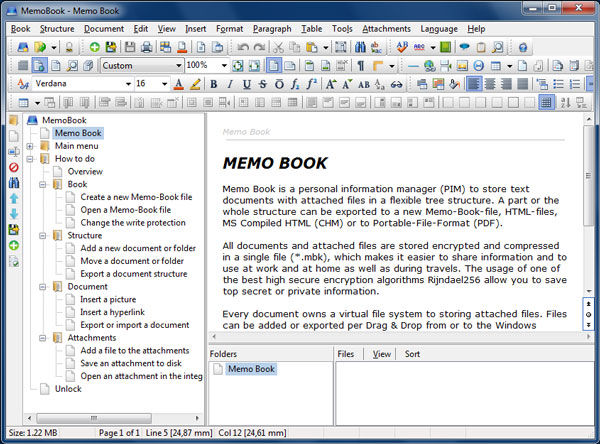This screenshot has height=444, width=600.
Task: Select Memo Book in Folders panel
Action: 251,369
